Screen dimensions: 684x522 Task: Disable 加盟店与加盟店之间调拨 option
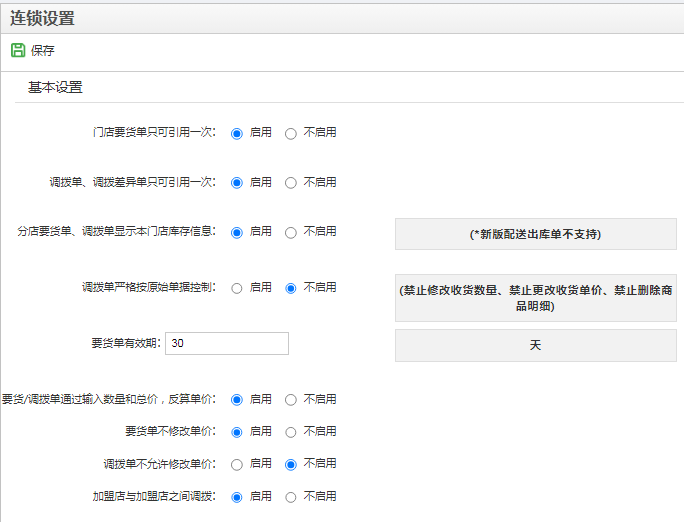[x=291, y=497]
